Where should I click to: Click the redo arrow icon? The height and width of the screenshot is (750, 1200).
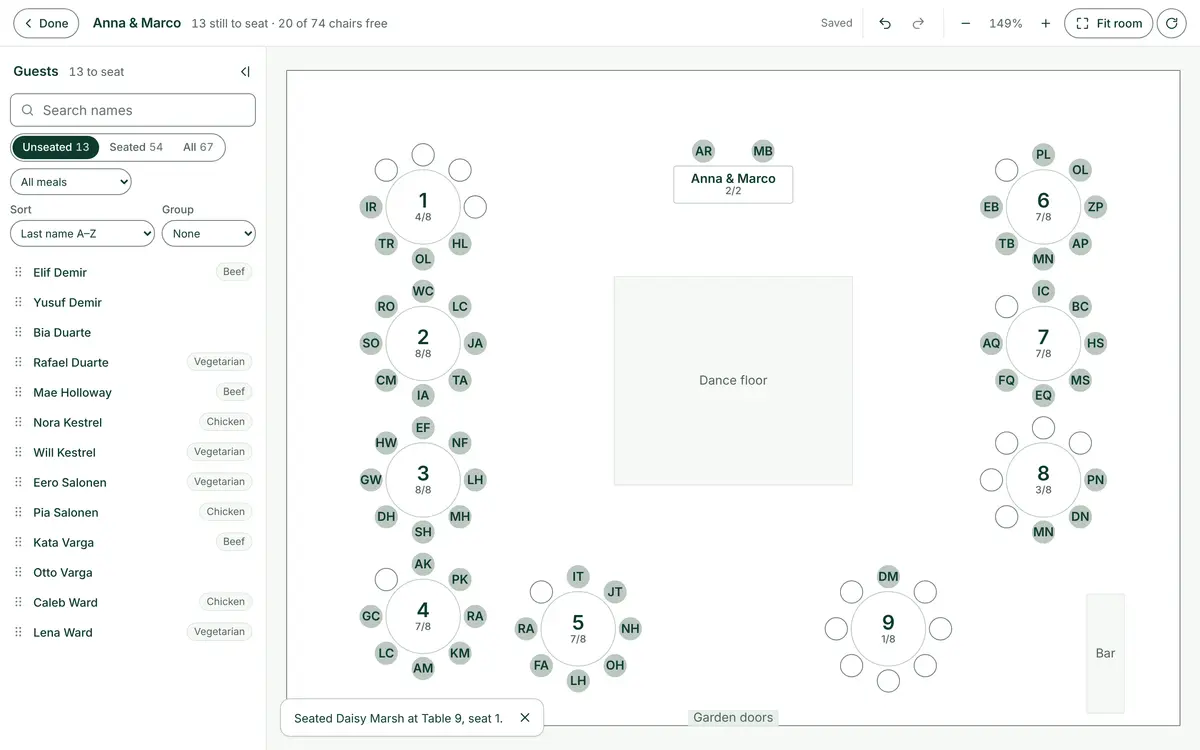point(918,23)
